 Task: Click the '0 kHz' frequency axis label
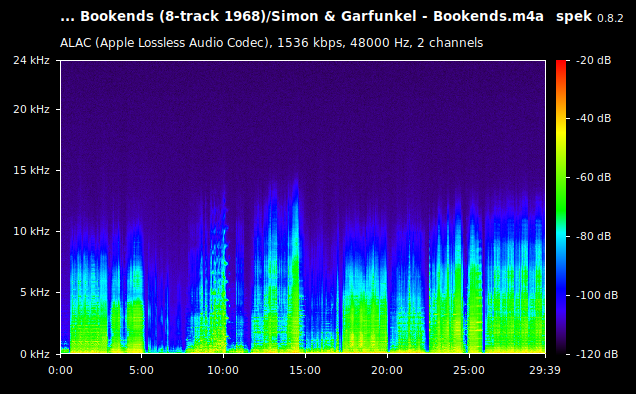[35, 354]
